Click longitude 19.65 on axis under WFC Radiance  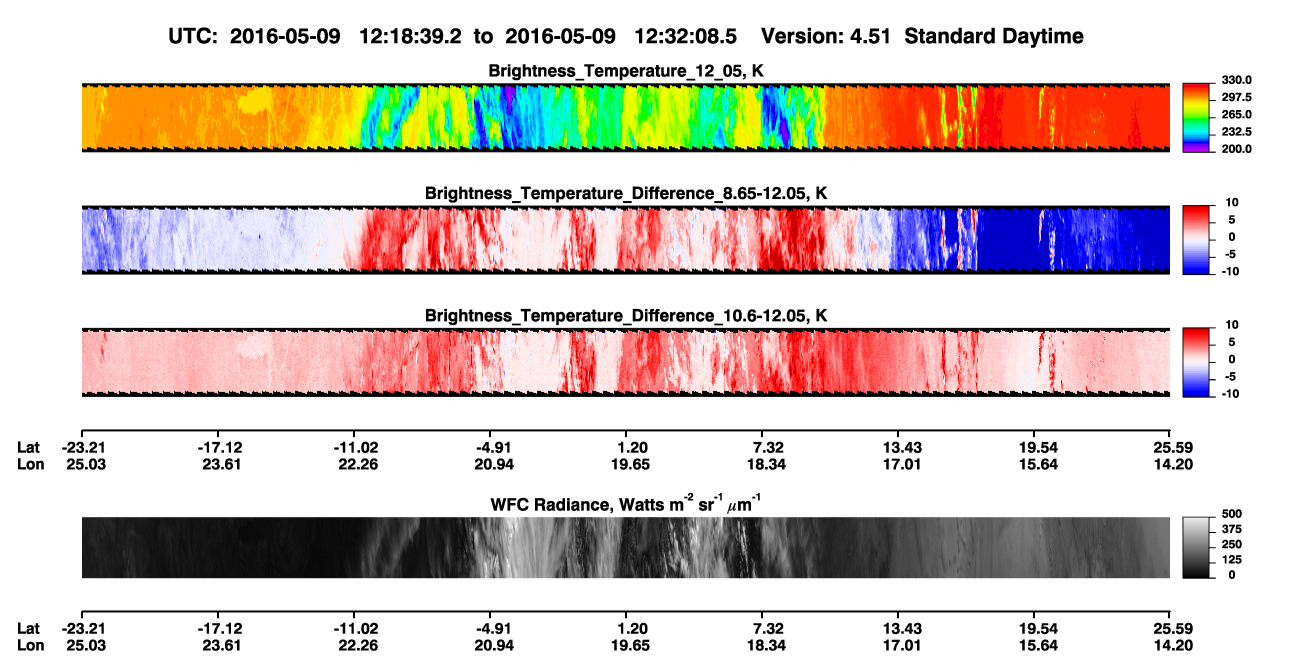[x=630, y=646]
